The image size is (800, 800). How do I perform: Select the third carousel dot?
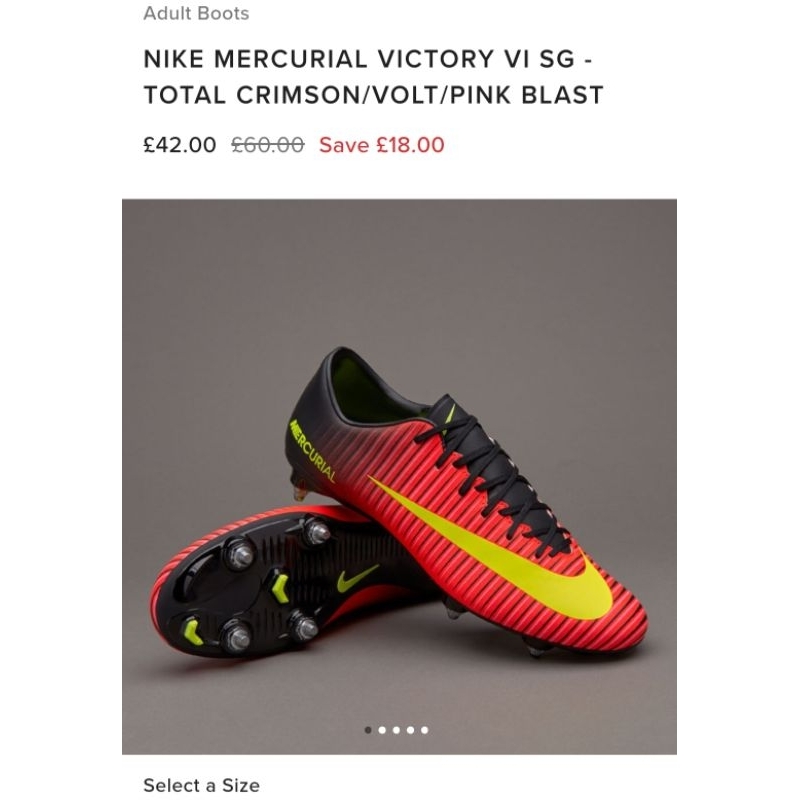coord(396,730)
